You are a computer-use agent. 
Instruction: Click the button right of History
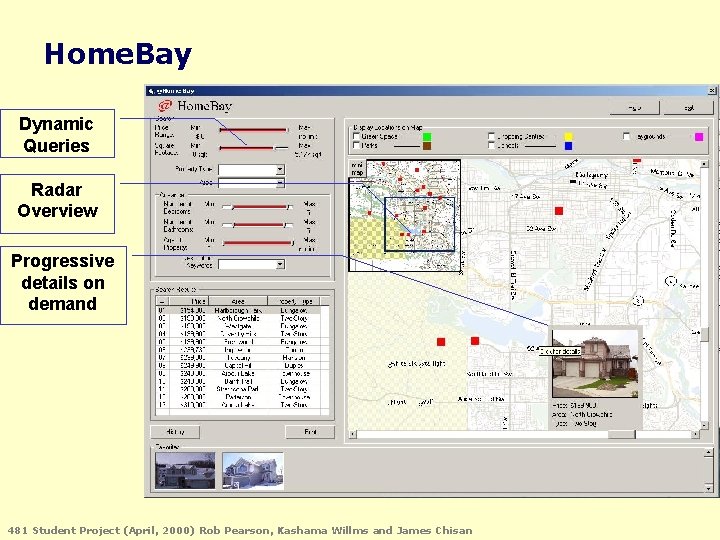(x=310, y=432)
